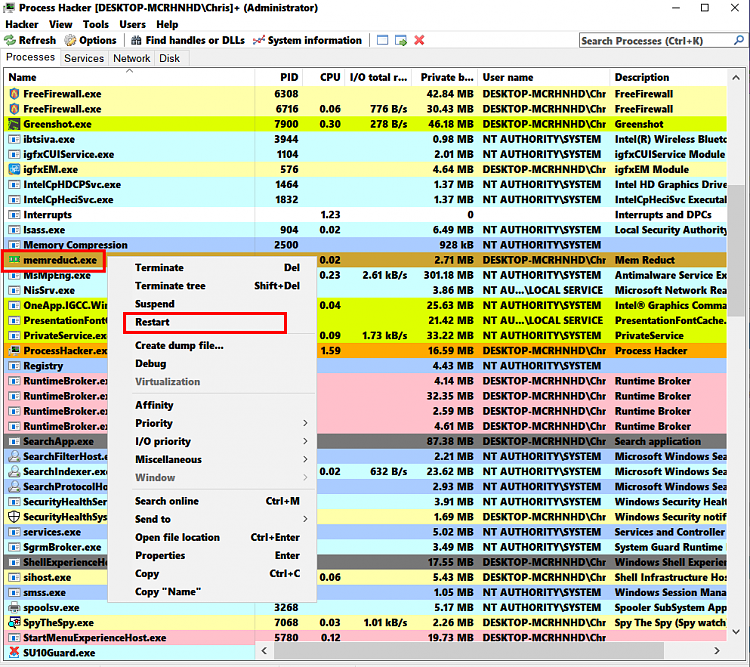The image size is (750, 667).
Task: Open System information graph window
Action: click(x=308, y=40)
